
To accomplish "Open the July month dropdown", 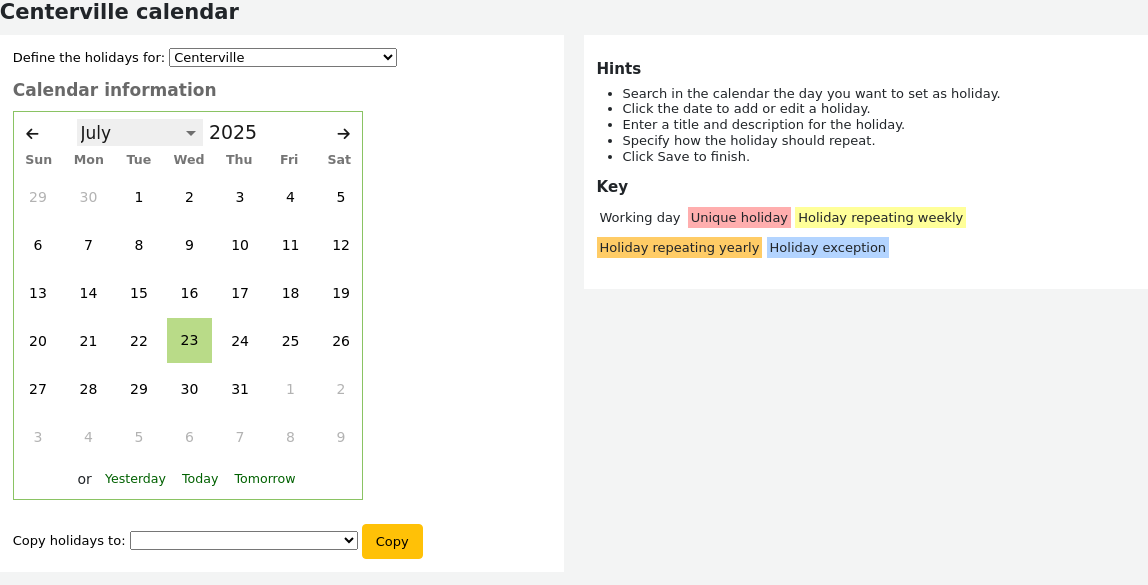I will pos(139,132).
